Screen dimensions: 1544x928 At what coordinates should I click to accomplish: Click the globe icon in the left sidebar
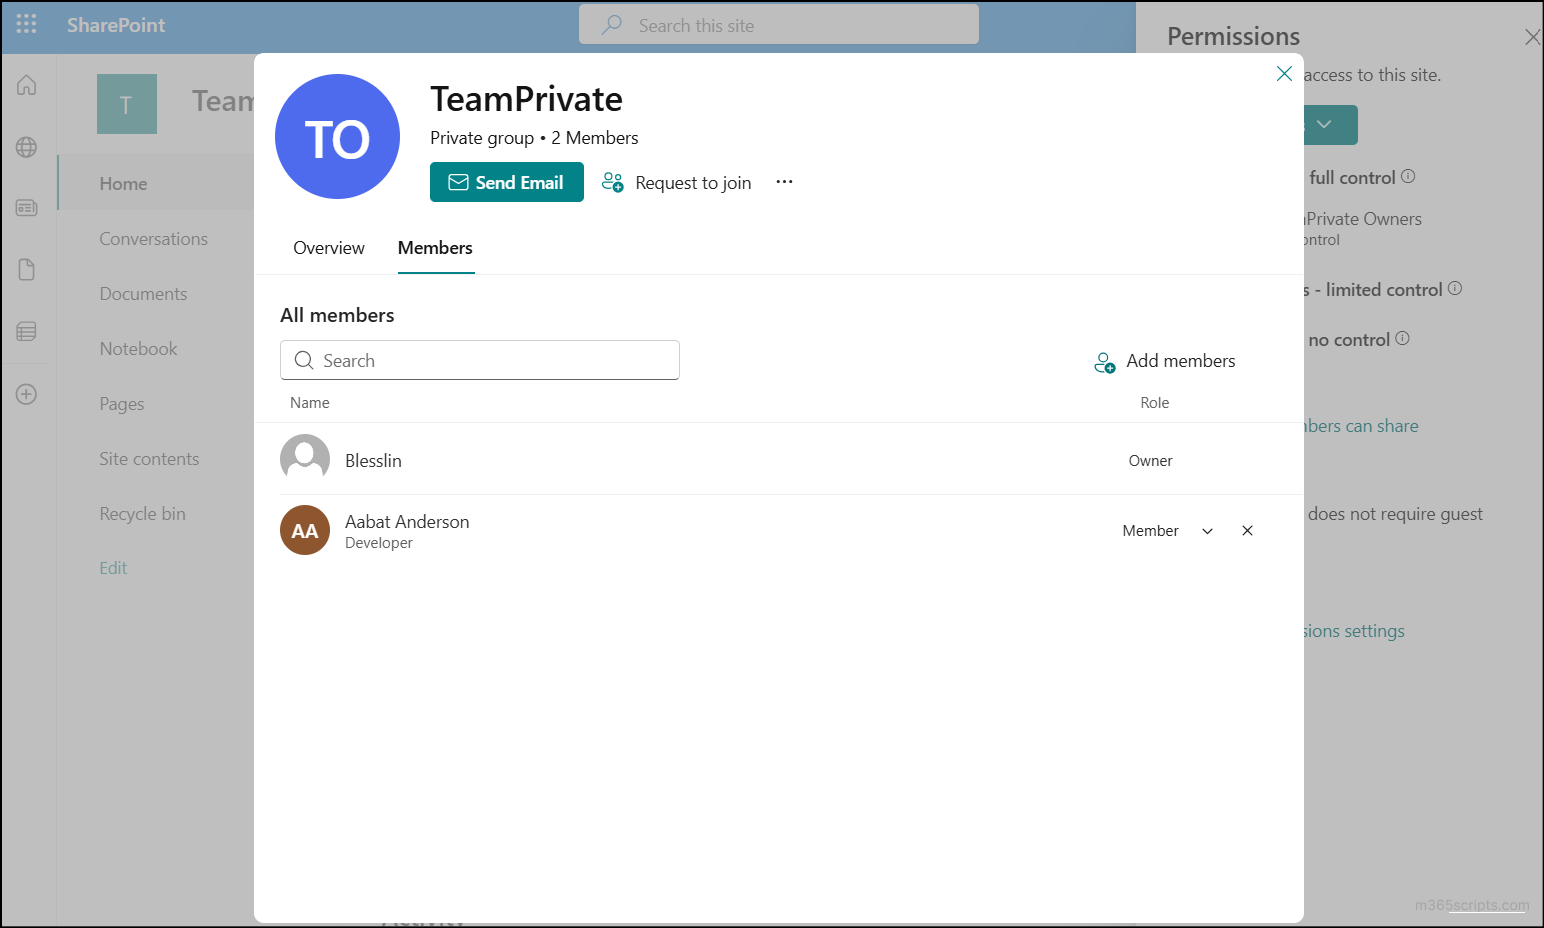pos(27,146)
